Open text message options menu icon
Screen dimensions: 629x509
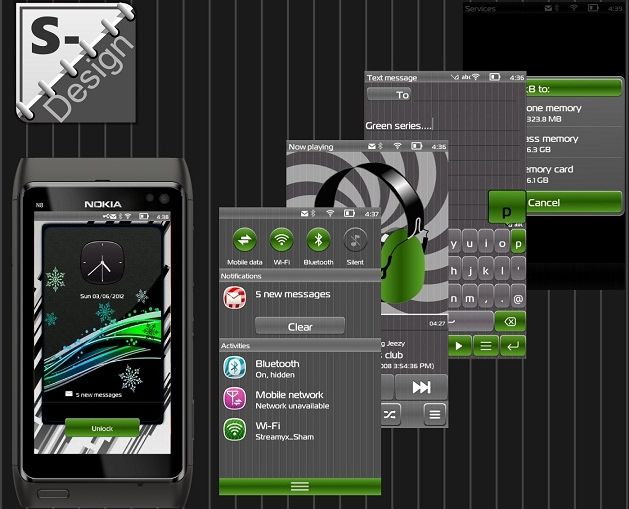coord(486,346)
